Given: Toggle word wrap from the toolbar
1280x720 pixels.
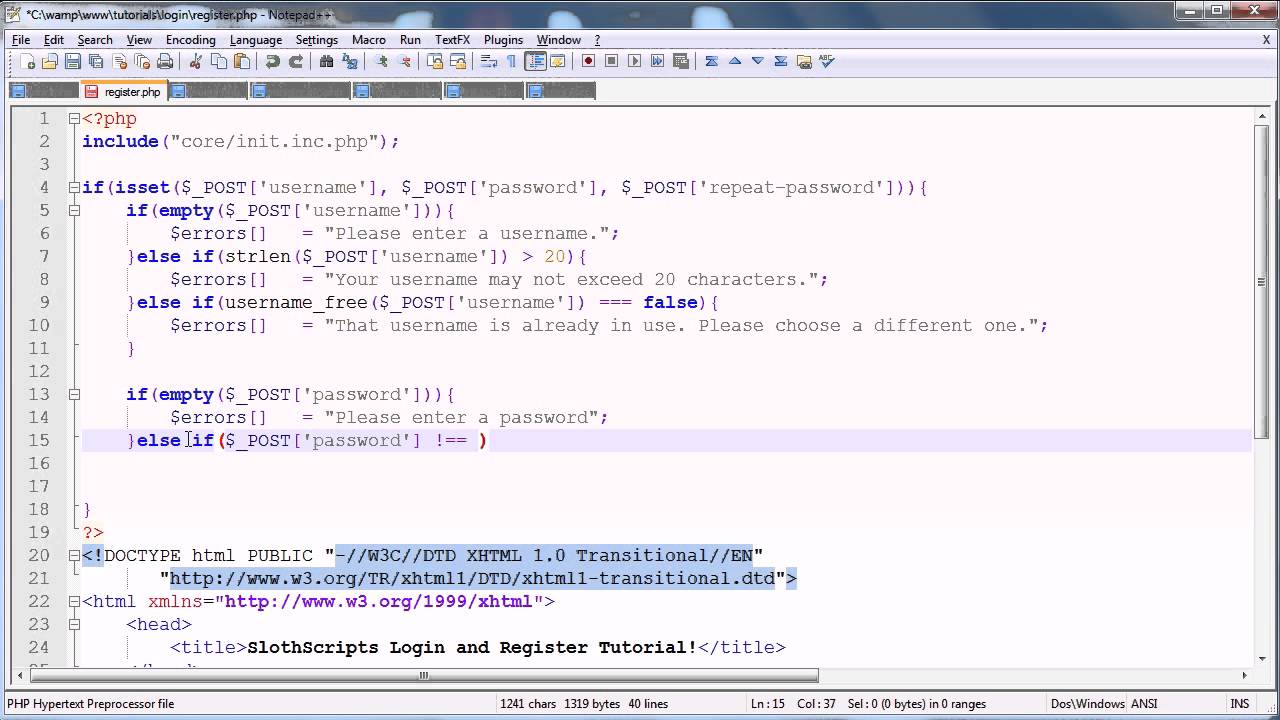Looking at the screenshot, I should pos(489,61).
